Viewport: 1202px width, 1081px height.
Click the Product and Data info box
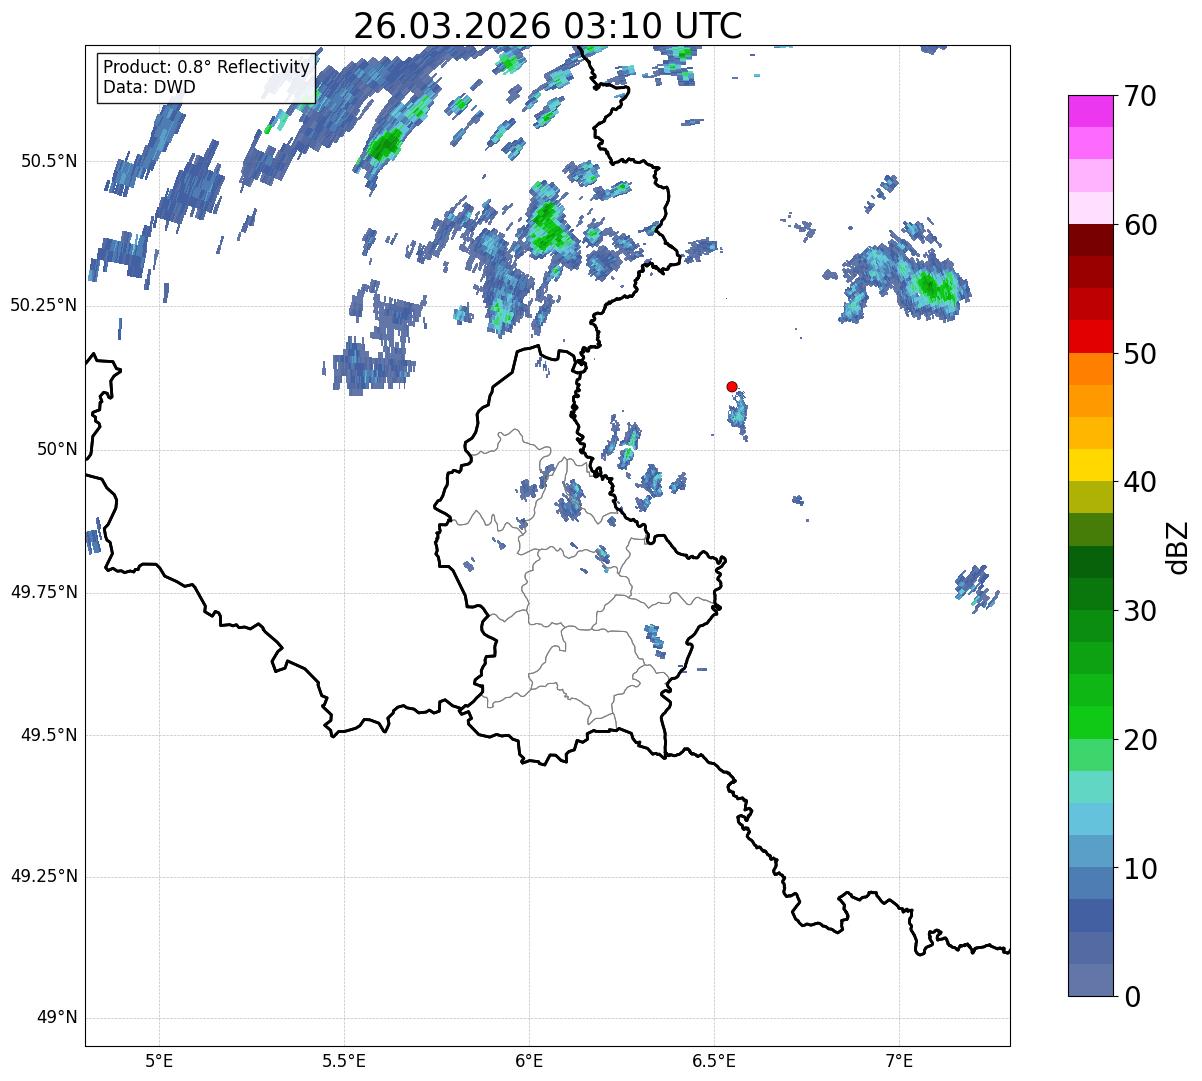tap(206, 77)
